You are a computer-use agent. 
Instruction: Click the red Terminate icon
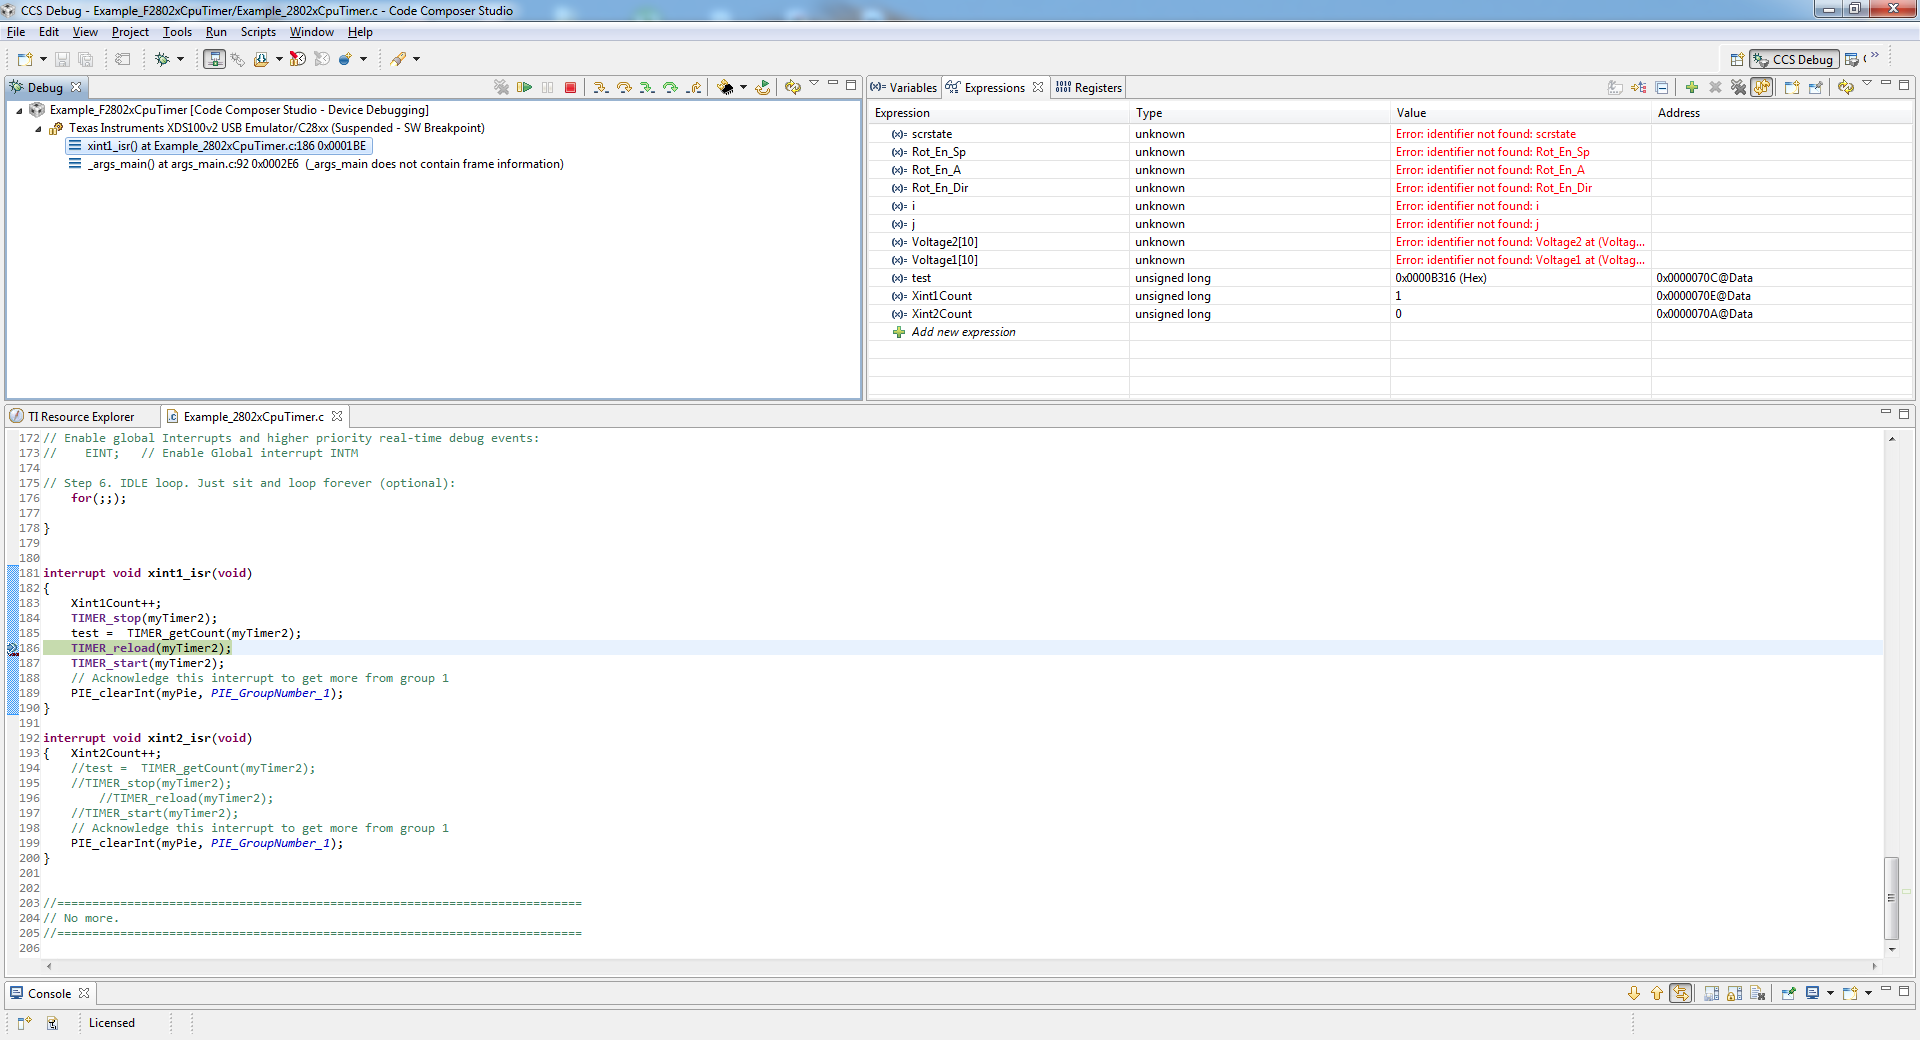pyautogui.click(x=570, y=87)
